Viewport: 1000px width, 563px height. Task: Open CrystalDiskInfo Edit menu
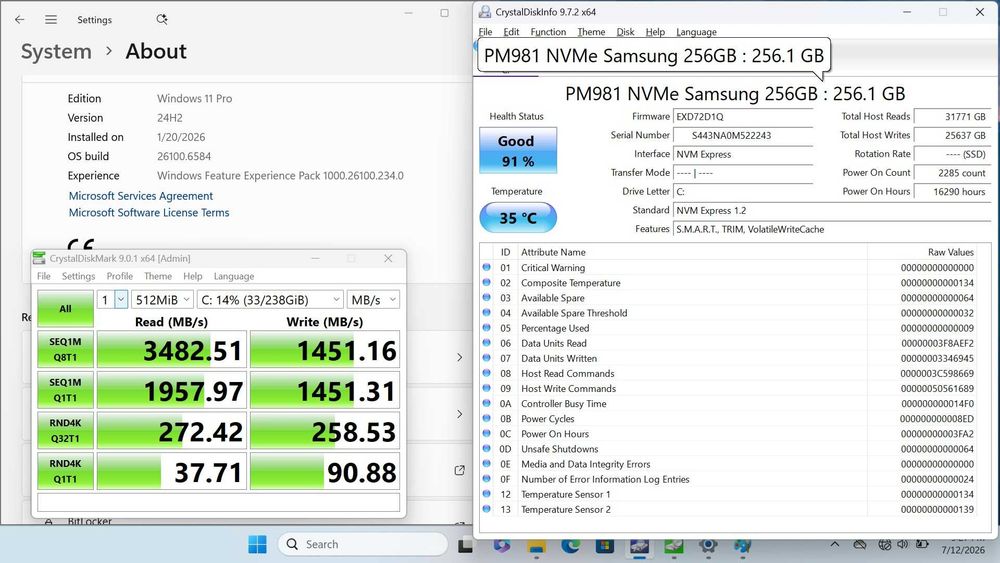[x=511, y=32]
